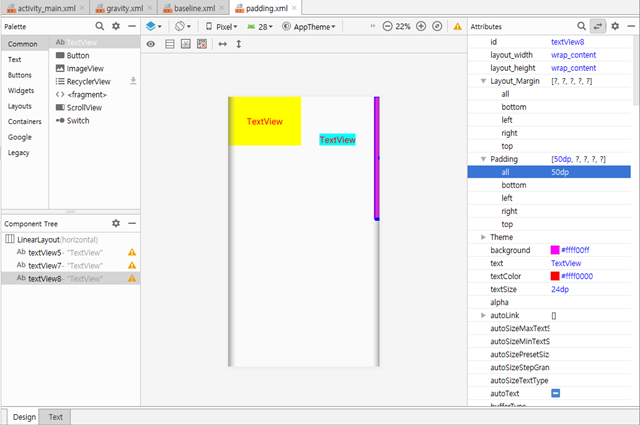The height and width of the screenshot is (426, 640).
Task: Edit the Padding all value 50dp
Action: click(x=590, y=172)
